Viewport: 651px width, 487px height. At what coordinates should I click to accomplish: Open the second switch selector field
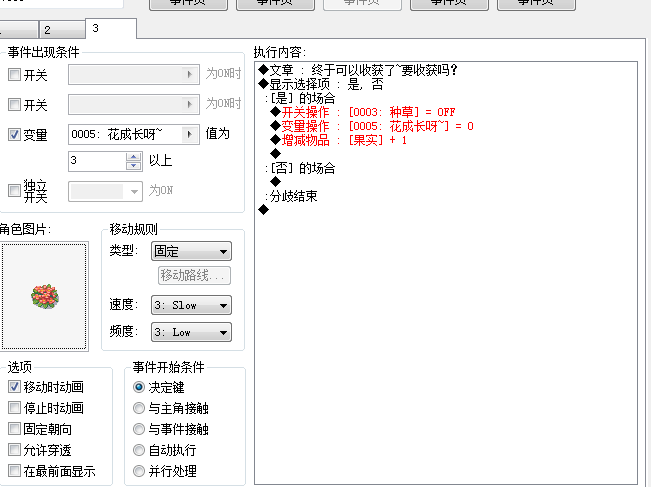tap(134, 104)
